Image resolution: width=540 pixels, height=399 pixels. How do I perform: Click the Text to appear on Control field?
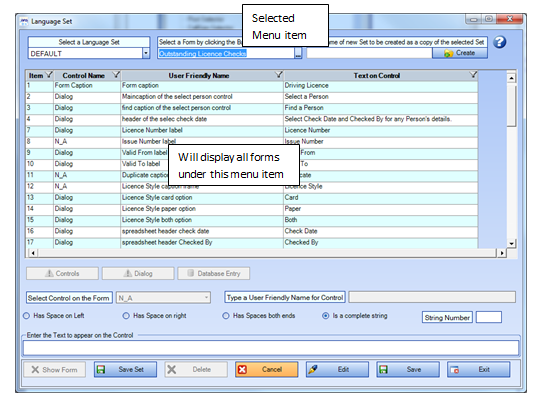[x=271, y=348]
